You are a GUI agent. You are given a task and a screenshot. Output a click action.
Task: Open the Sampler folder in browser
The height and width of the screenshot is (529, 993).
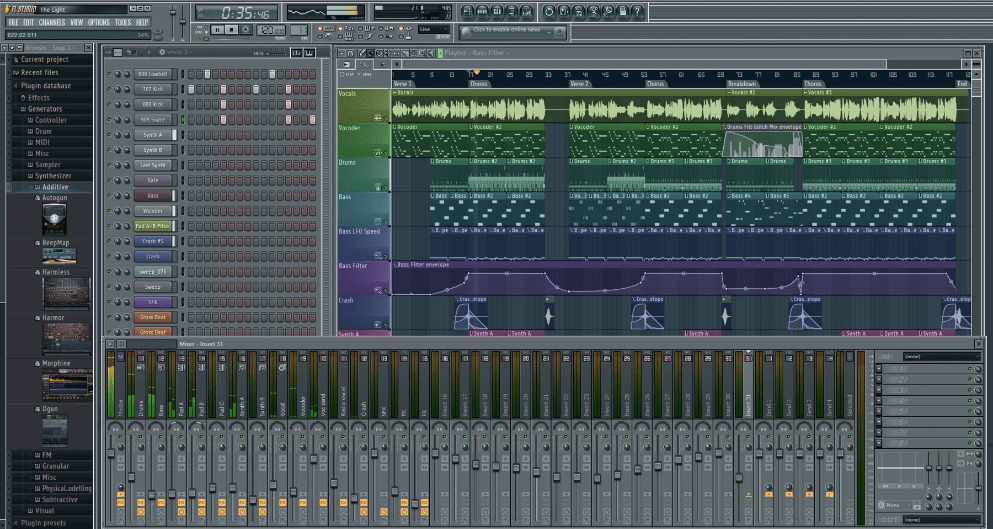[x=47, y=165]
